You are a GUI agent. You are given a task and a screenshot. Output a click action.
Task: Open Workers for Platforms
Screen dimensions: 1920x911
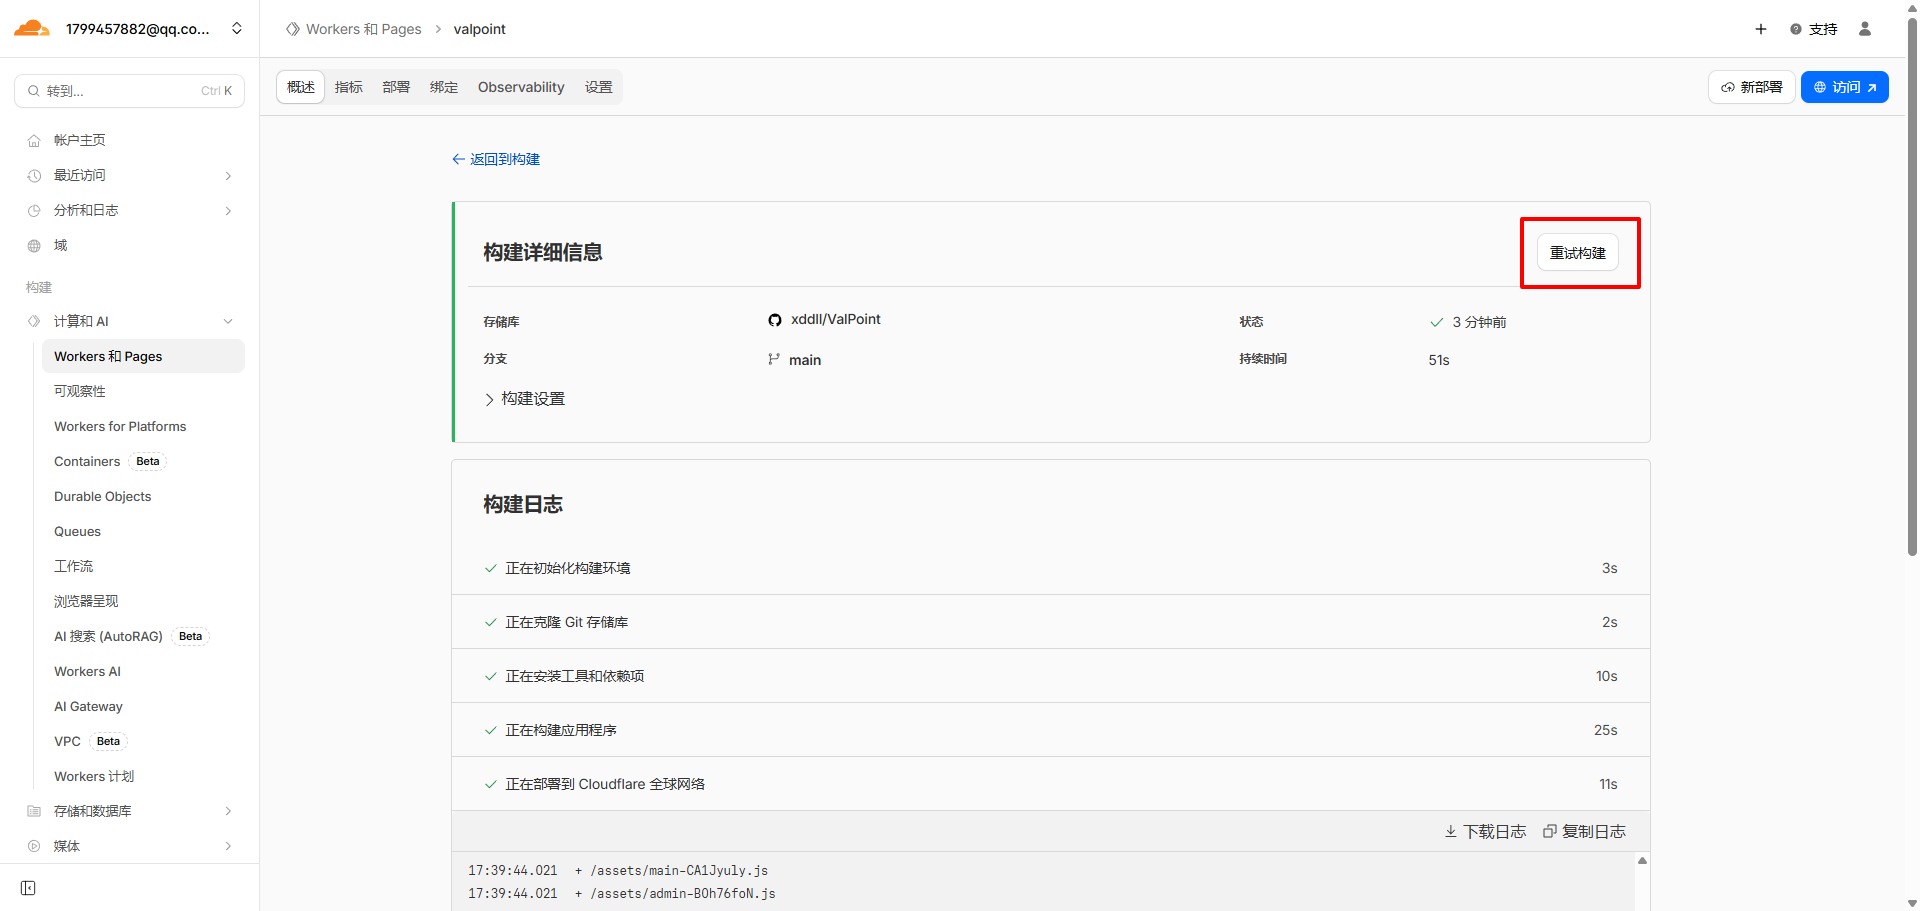click(120, 426)
